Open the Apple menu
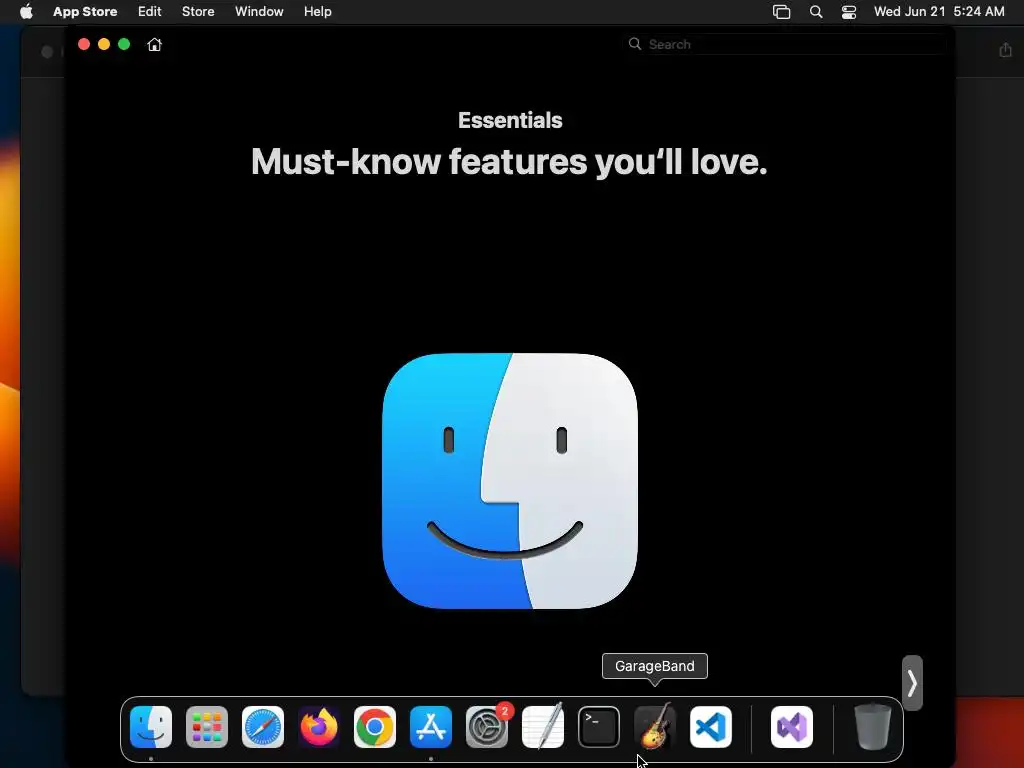1024x768 pixels. [x=26, y=11]
